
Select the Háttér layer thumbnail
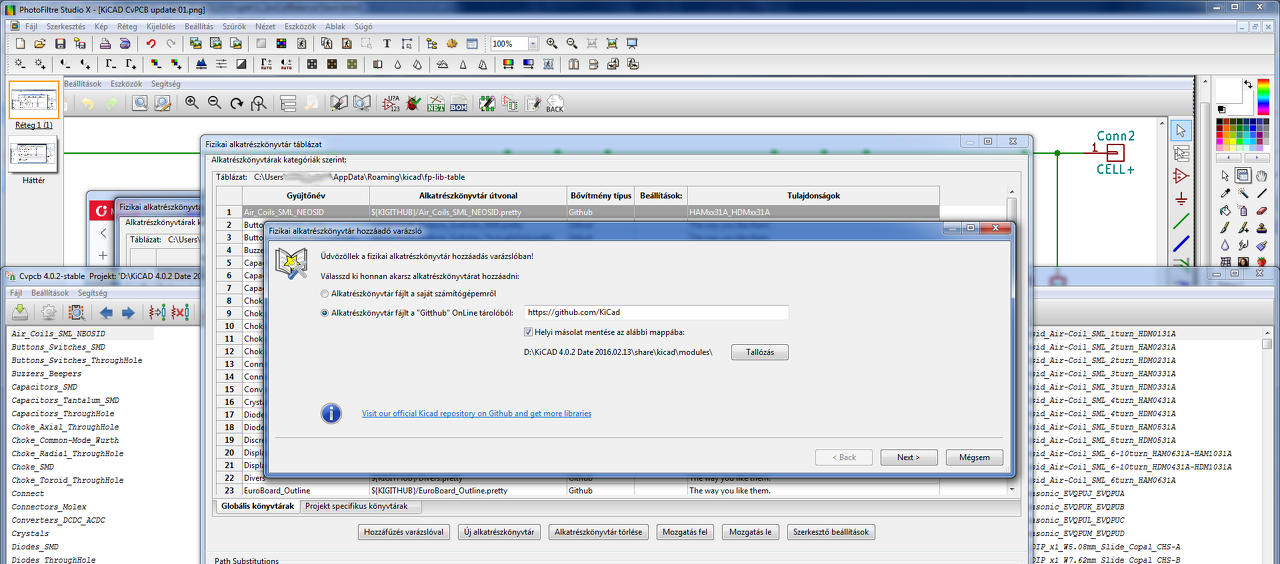coord(34,155)
